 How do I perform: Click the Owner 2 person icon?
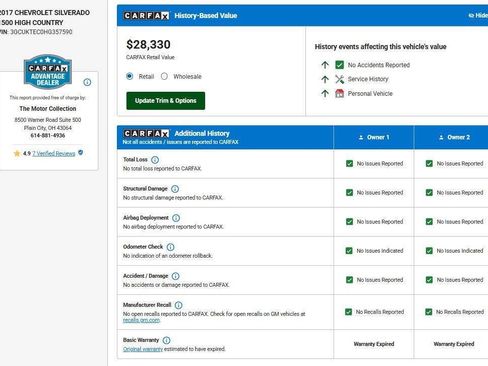pyautogui.click(x=441, y=137)
